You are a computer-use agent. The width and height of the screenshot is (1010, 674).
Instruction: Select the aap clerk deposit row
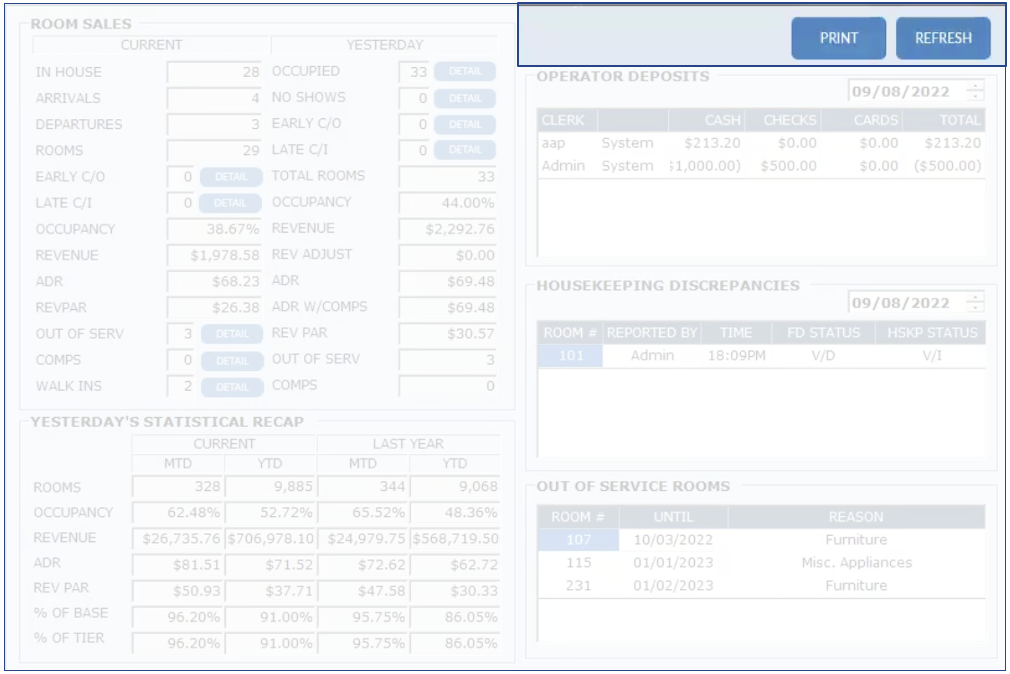[760, 143]
